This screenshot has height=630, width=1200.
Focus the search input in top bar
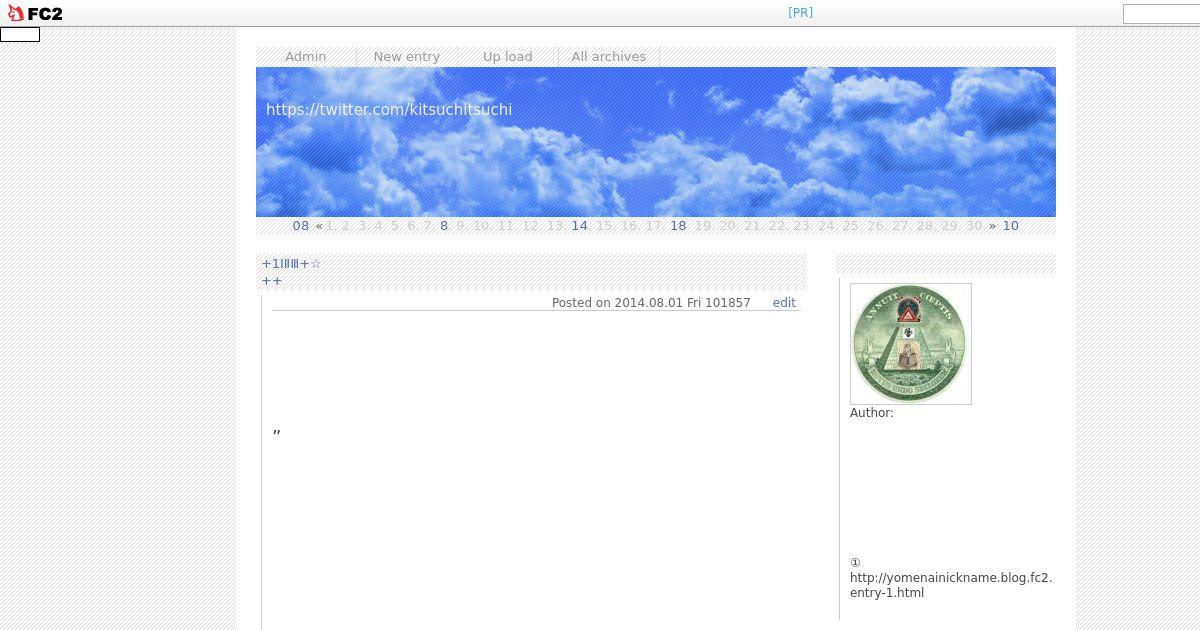pyautogui.click(x=1161, y=14)
